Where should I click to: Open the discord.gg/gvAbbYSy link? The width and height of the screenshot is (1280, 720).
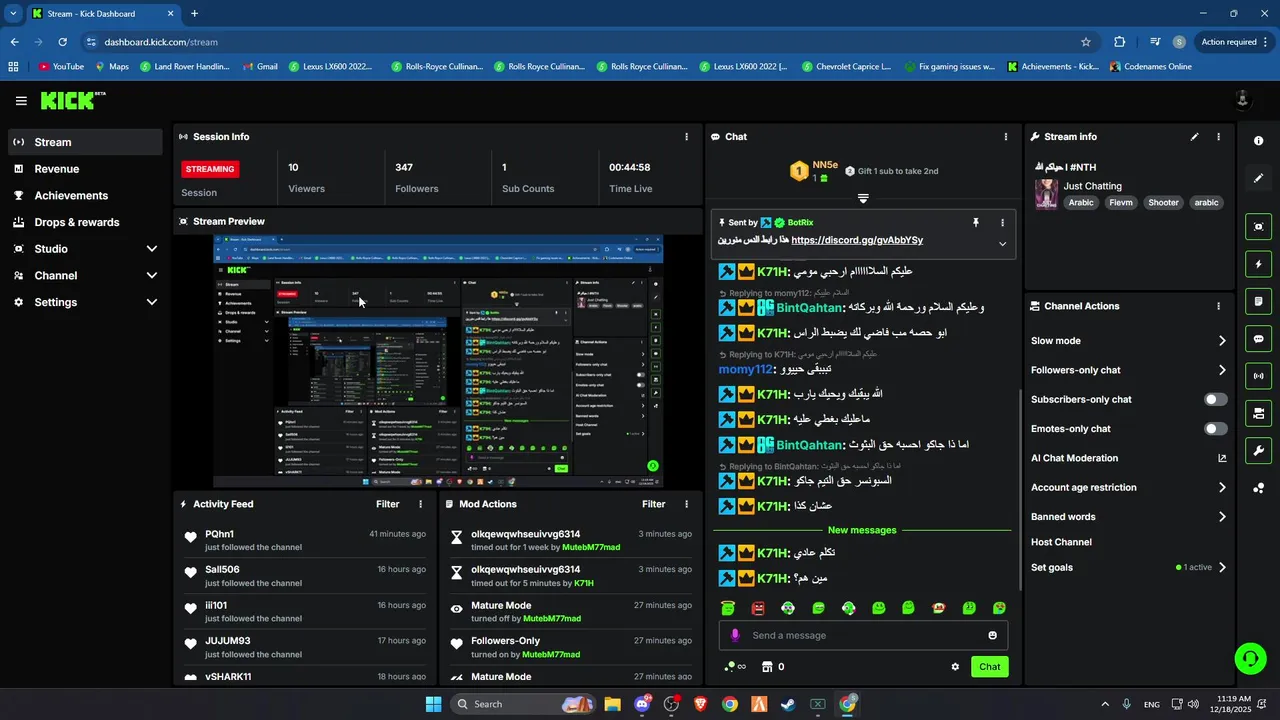pyautogui.click(x=857, y=241)
